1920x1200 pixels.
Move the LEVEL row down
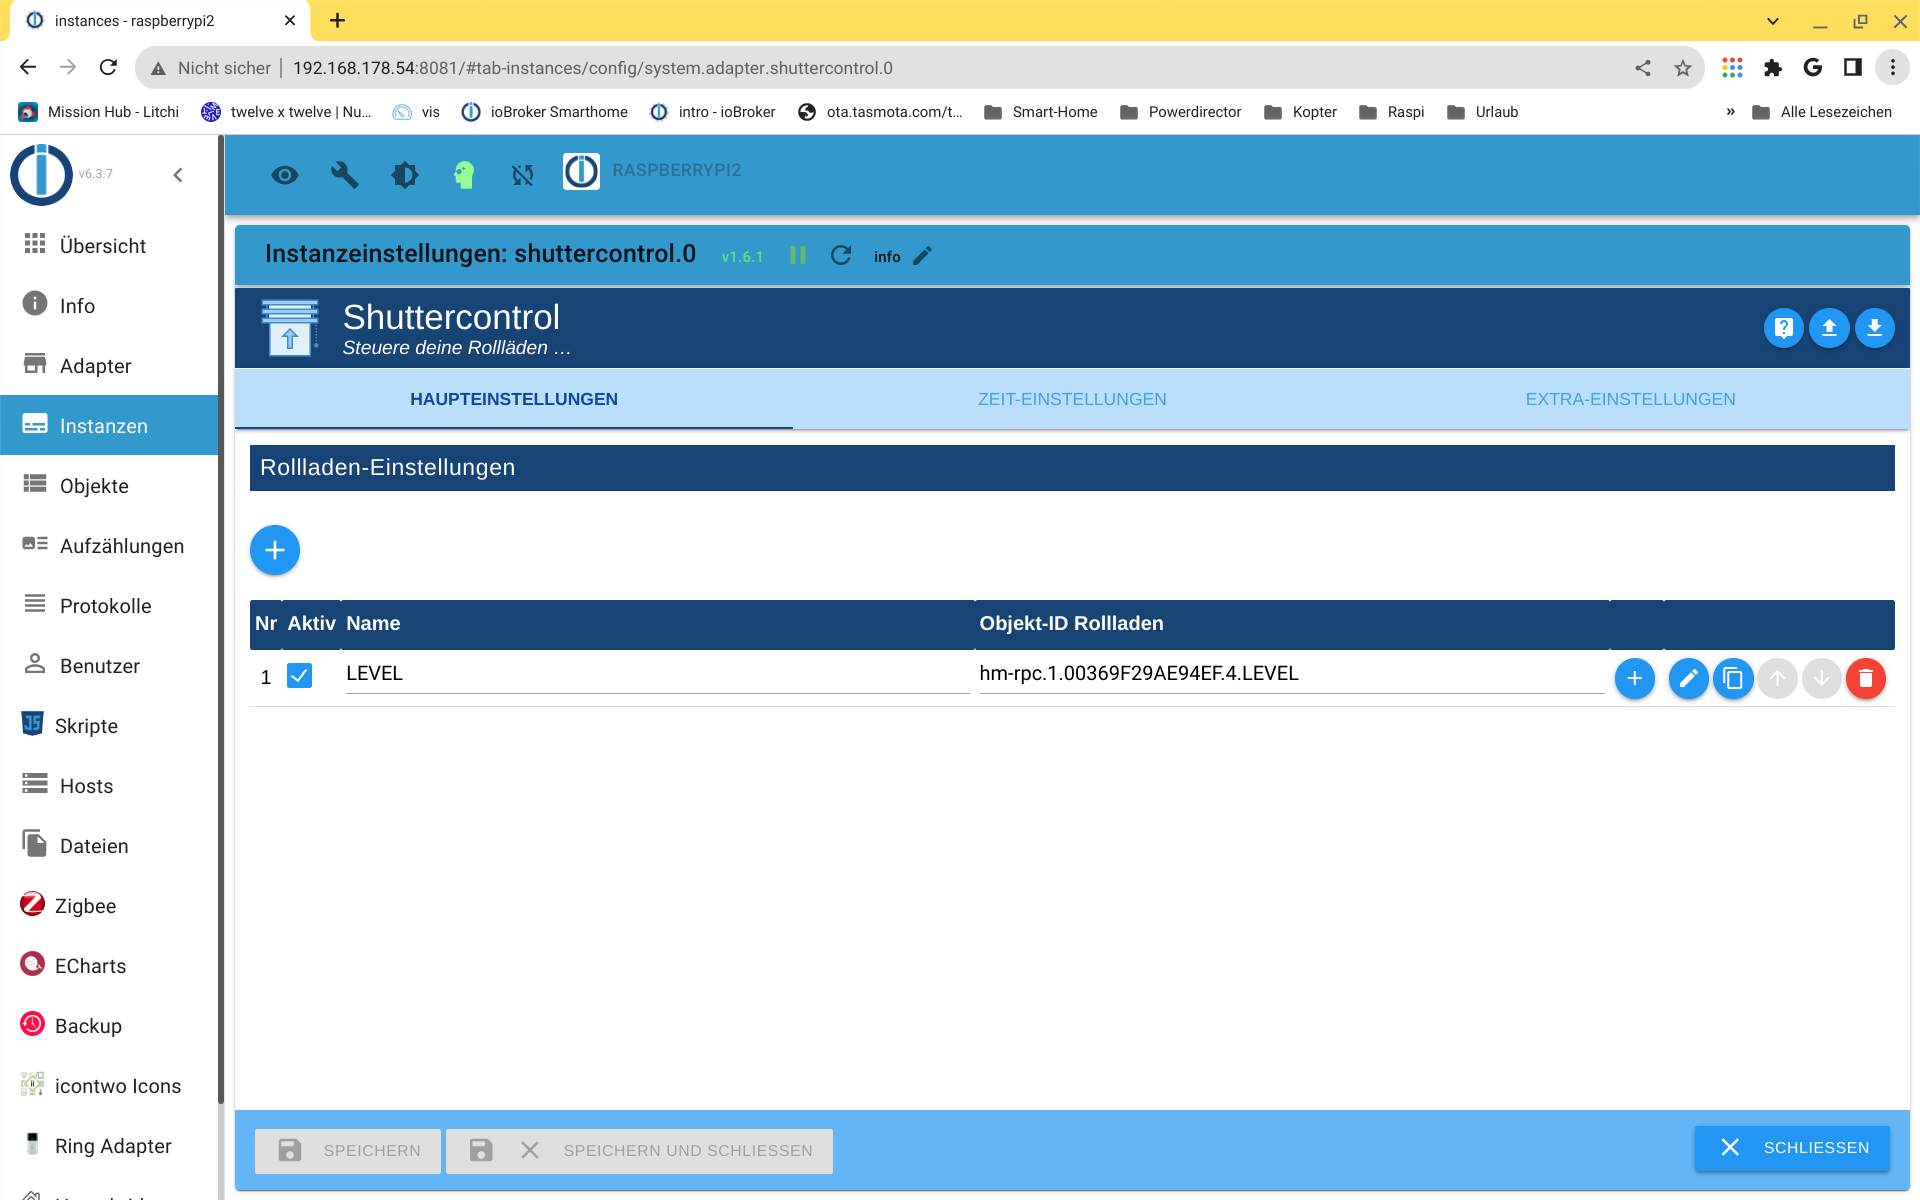pyautogui.click(x=1822, y=679)
